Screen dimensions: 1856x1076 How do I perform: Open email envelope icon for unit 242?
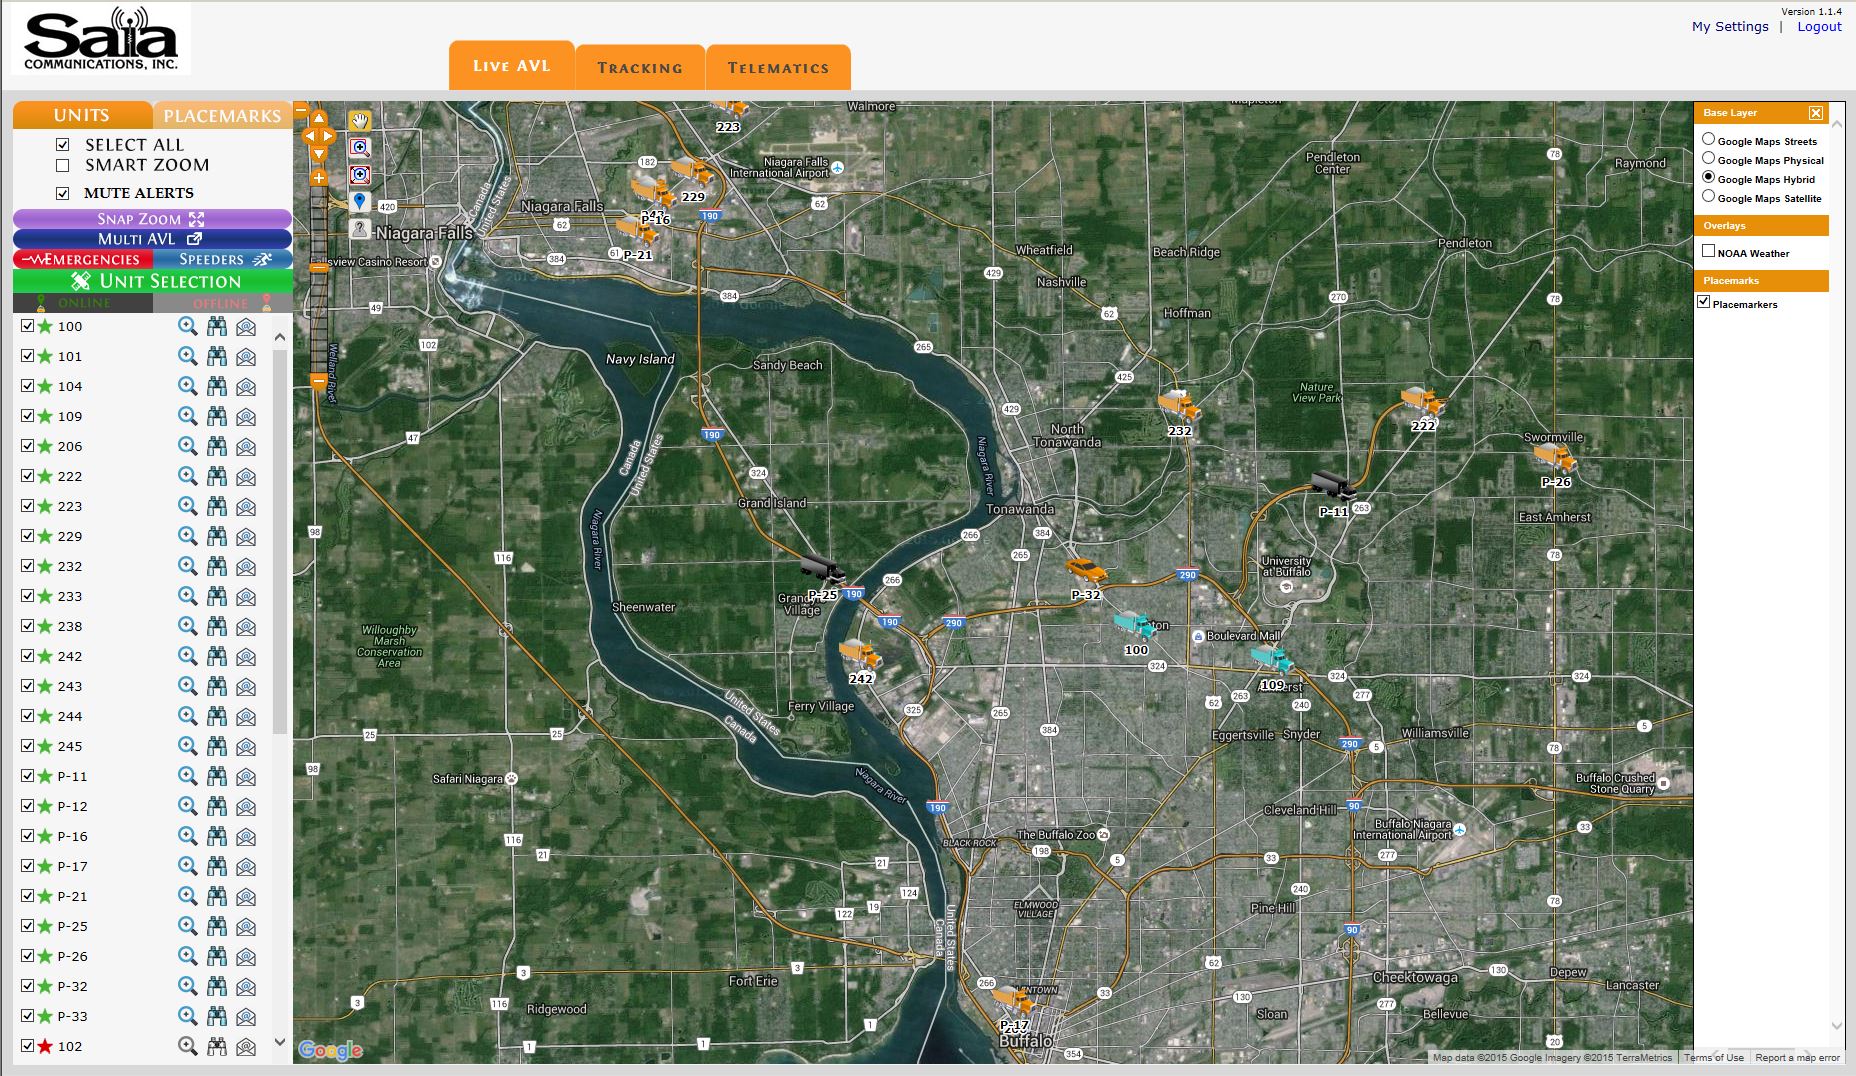[246, 656]
